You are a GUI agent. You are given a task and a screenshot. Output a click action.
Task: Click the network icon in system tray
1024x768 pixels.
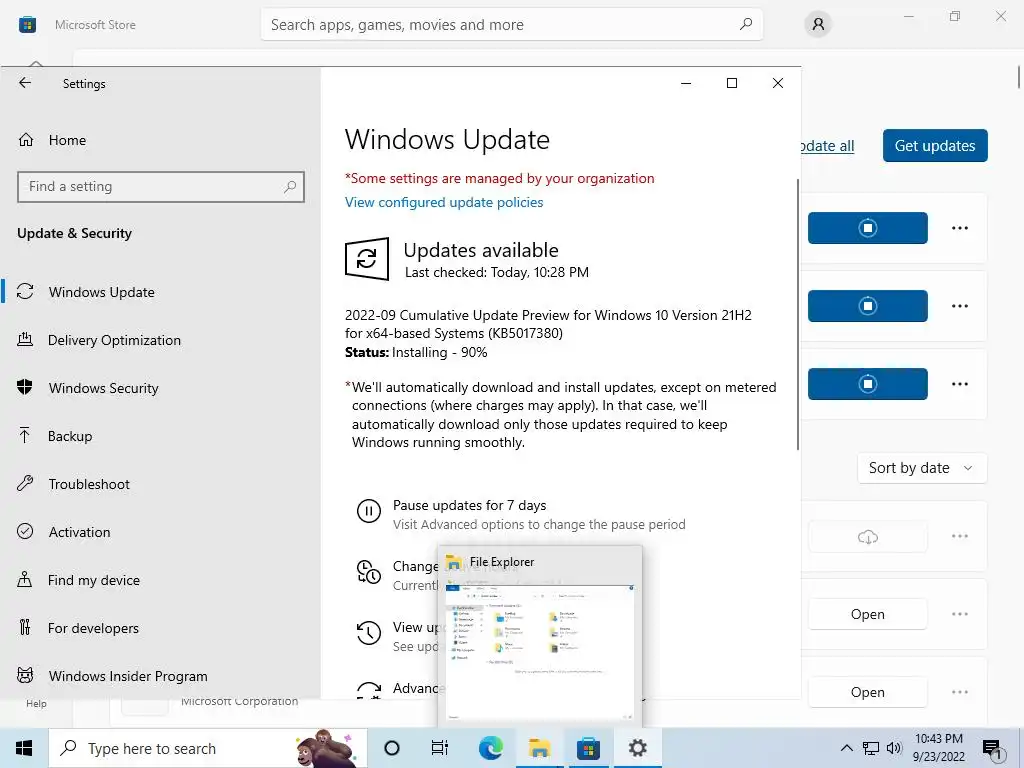click(871, 748)
